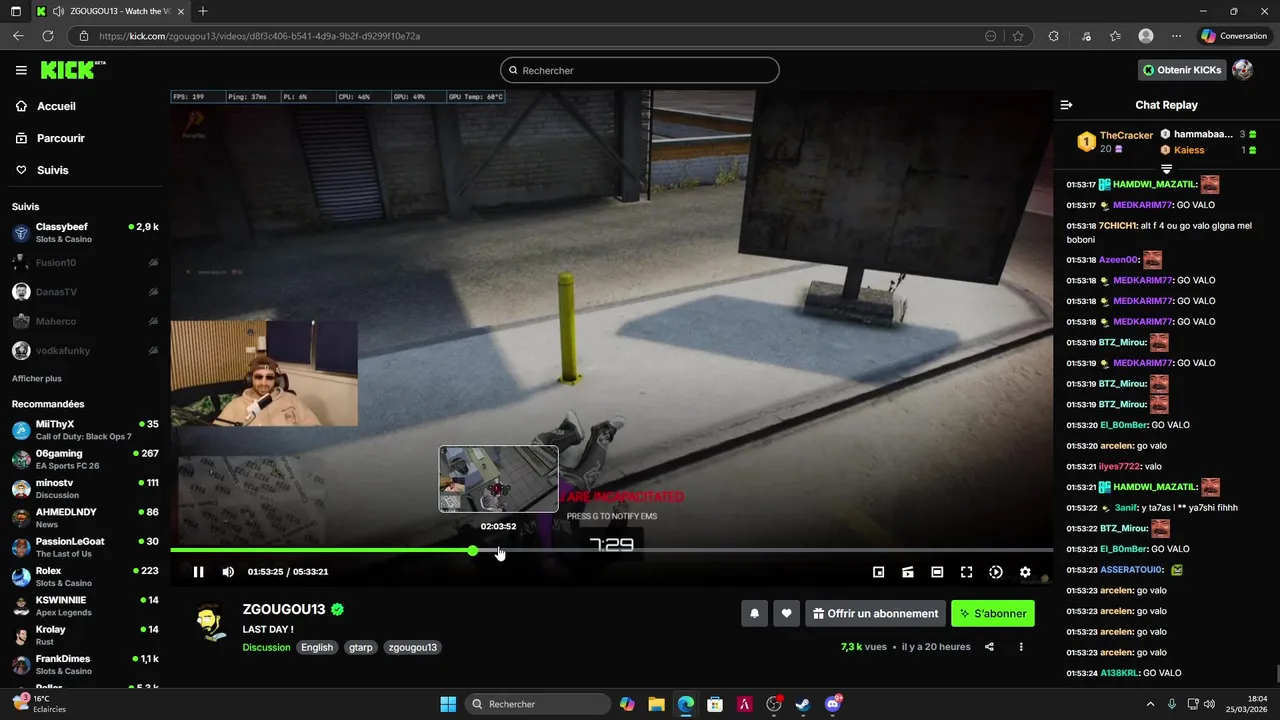This screenshot has height=720, width=1280.
Task: Open minostv recommended channel
Action: coord(85,489)
